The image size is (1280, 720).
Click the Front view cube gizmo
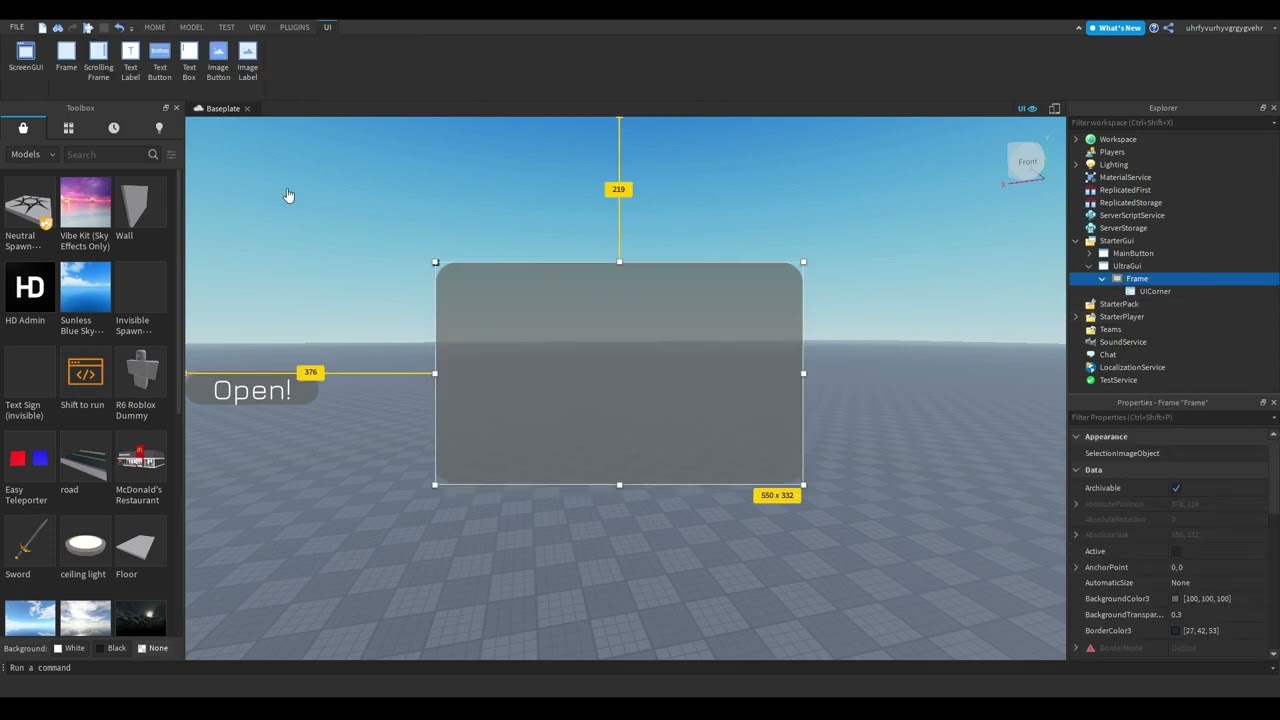pos(1027,162)
